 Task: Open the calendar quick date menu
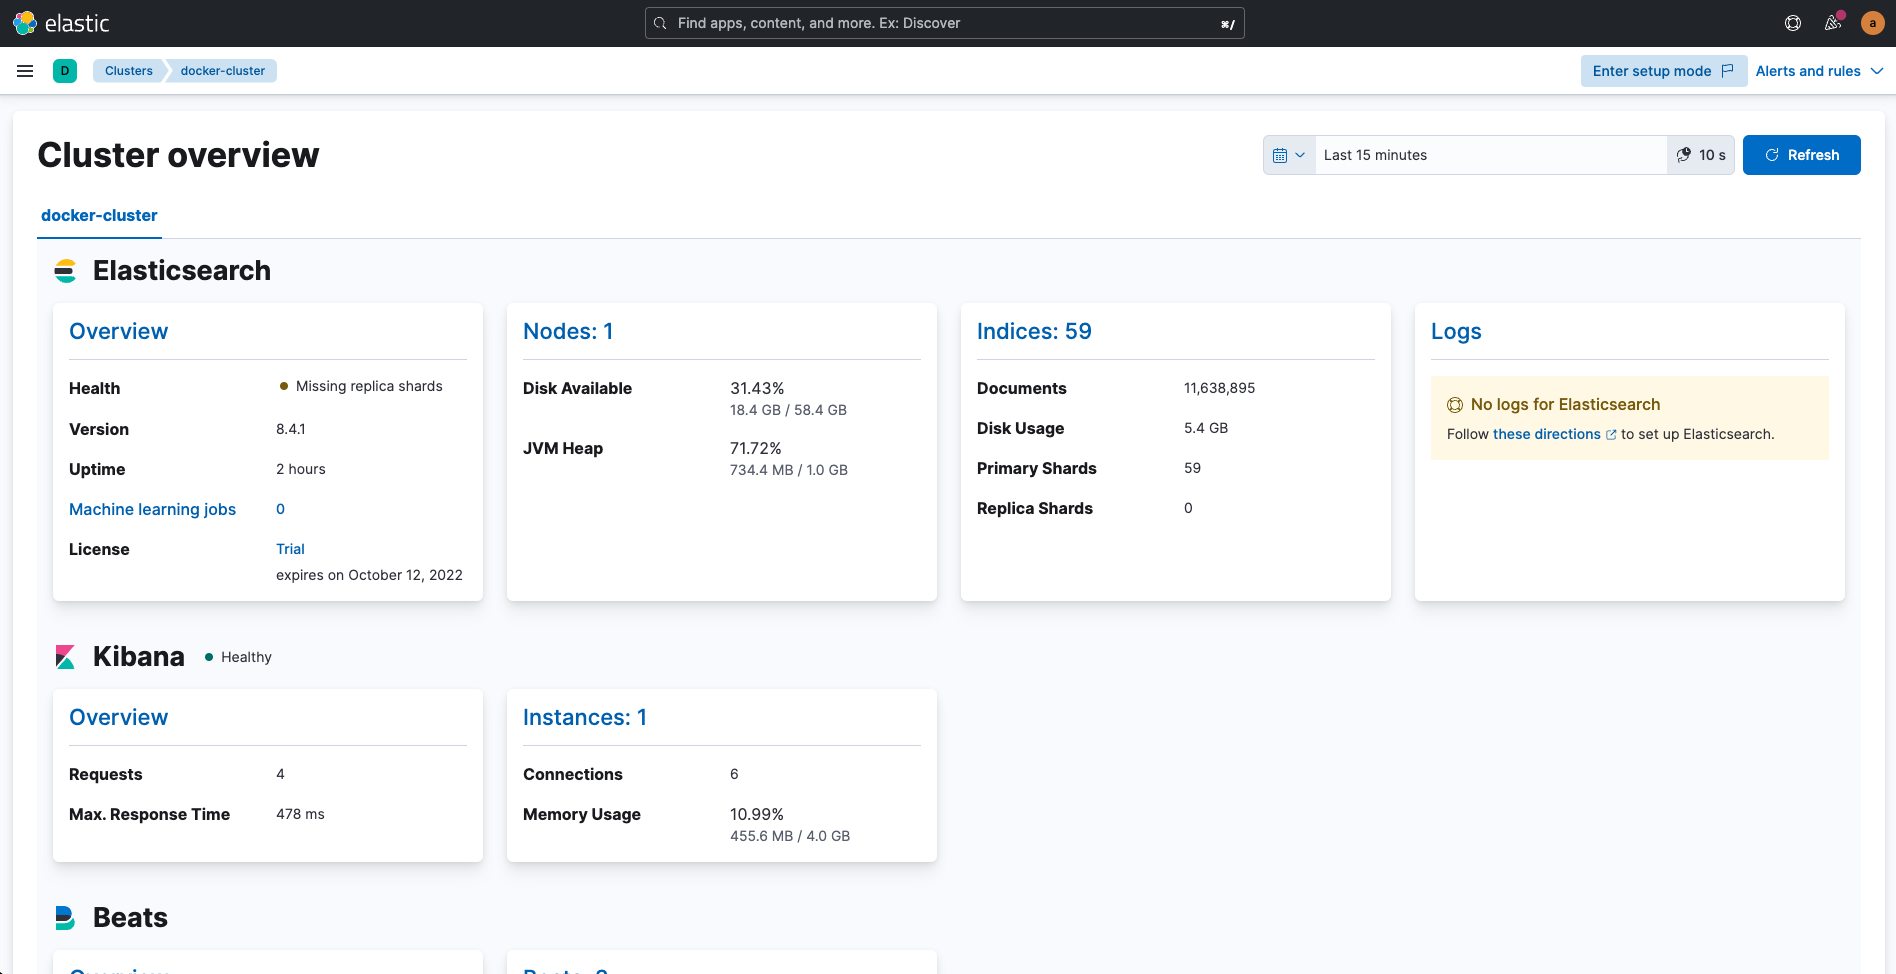[x=1289, y=155]
